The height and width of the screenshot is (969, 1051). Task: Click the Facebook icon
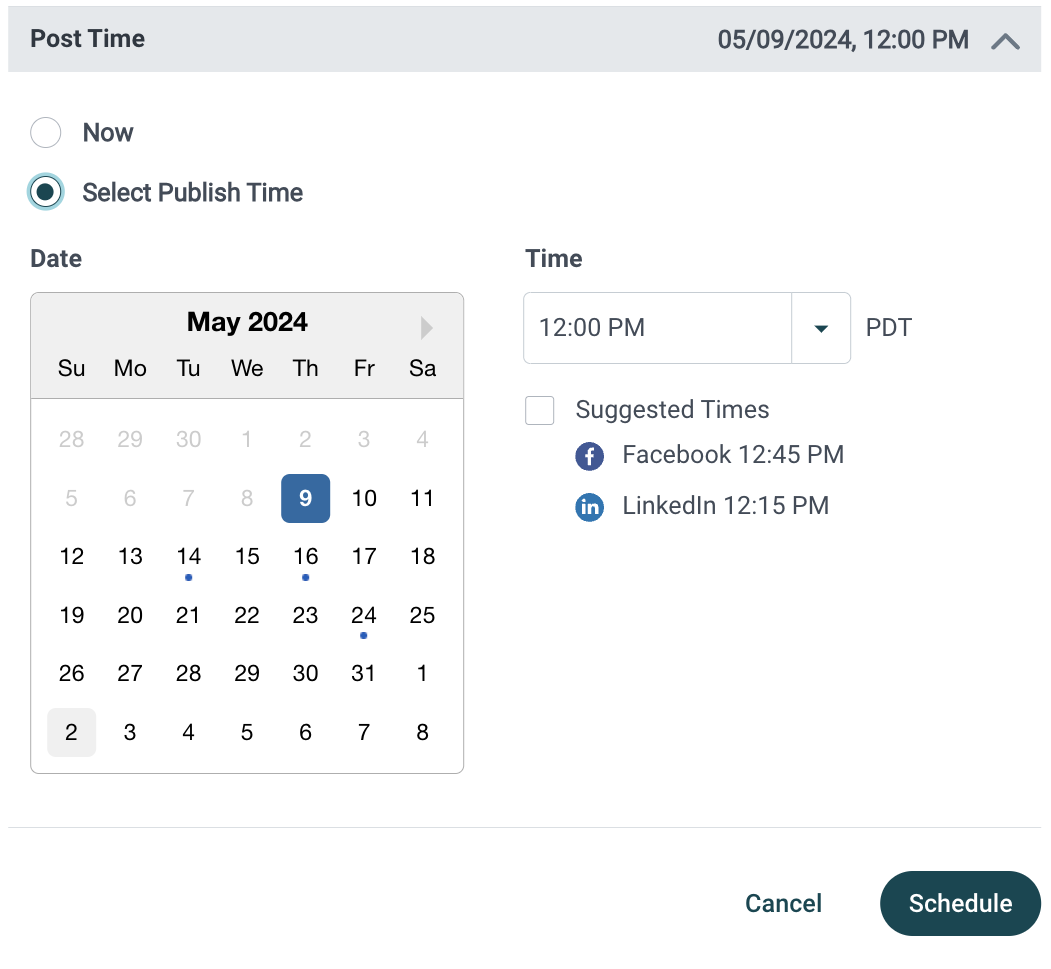(x=590, y=456)
